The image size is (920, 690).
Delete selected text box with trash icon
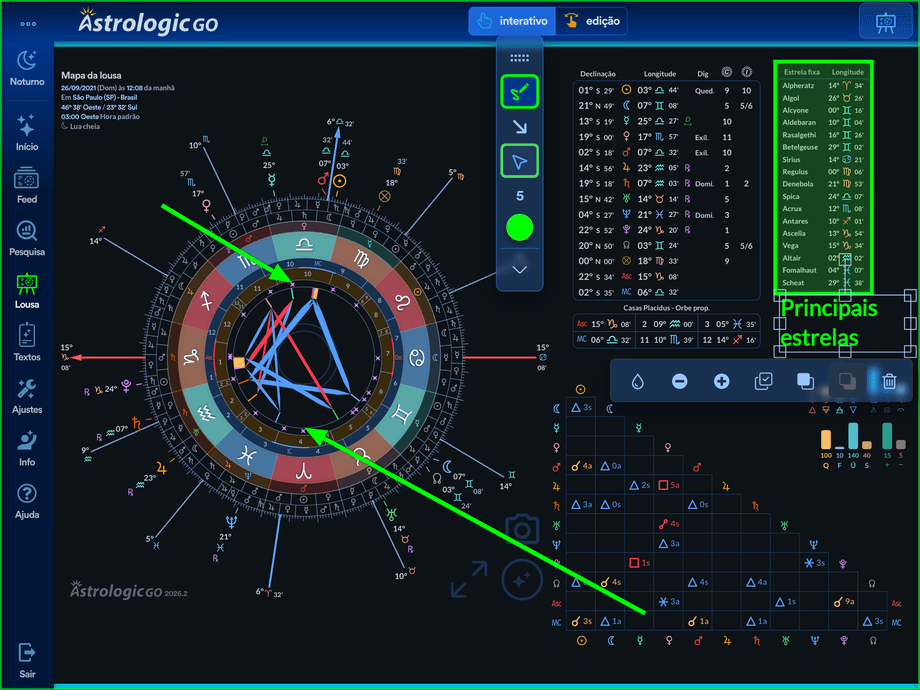(889, 381)
